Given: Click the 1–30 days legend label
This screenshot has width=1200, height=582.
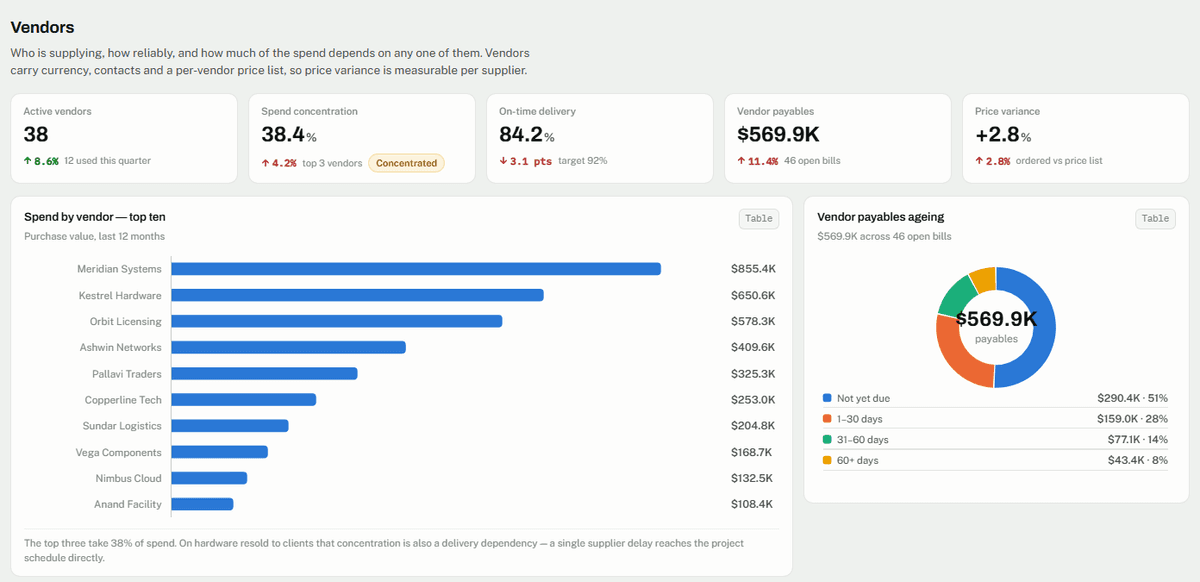Looking at the screenshot, I should coord(860,419).
